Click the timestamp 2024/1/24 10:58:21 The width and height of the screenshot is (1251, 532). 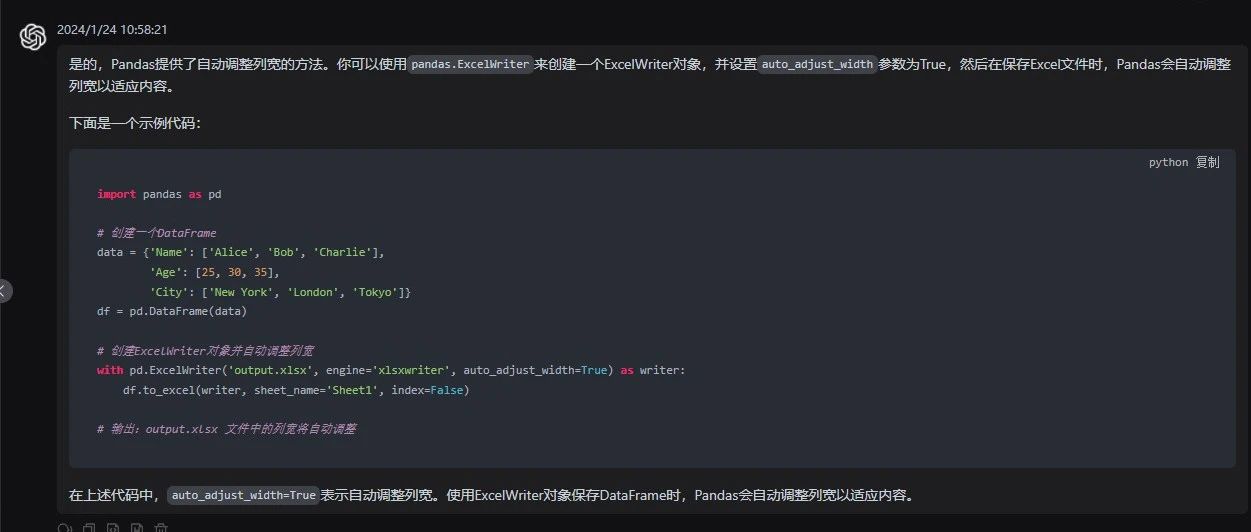tap(111, 30)
